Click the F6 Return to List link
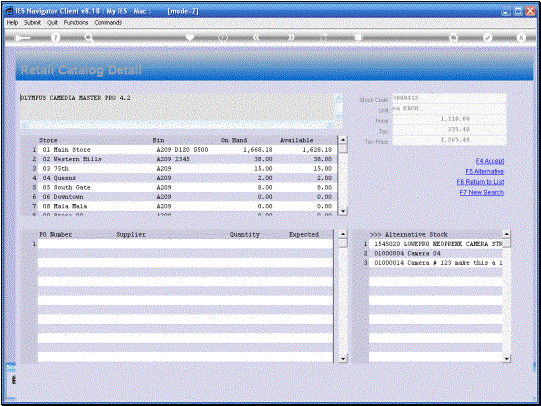 (x=480, y=182)
